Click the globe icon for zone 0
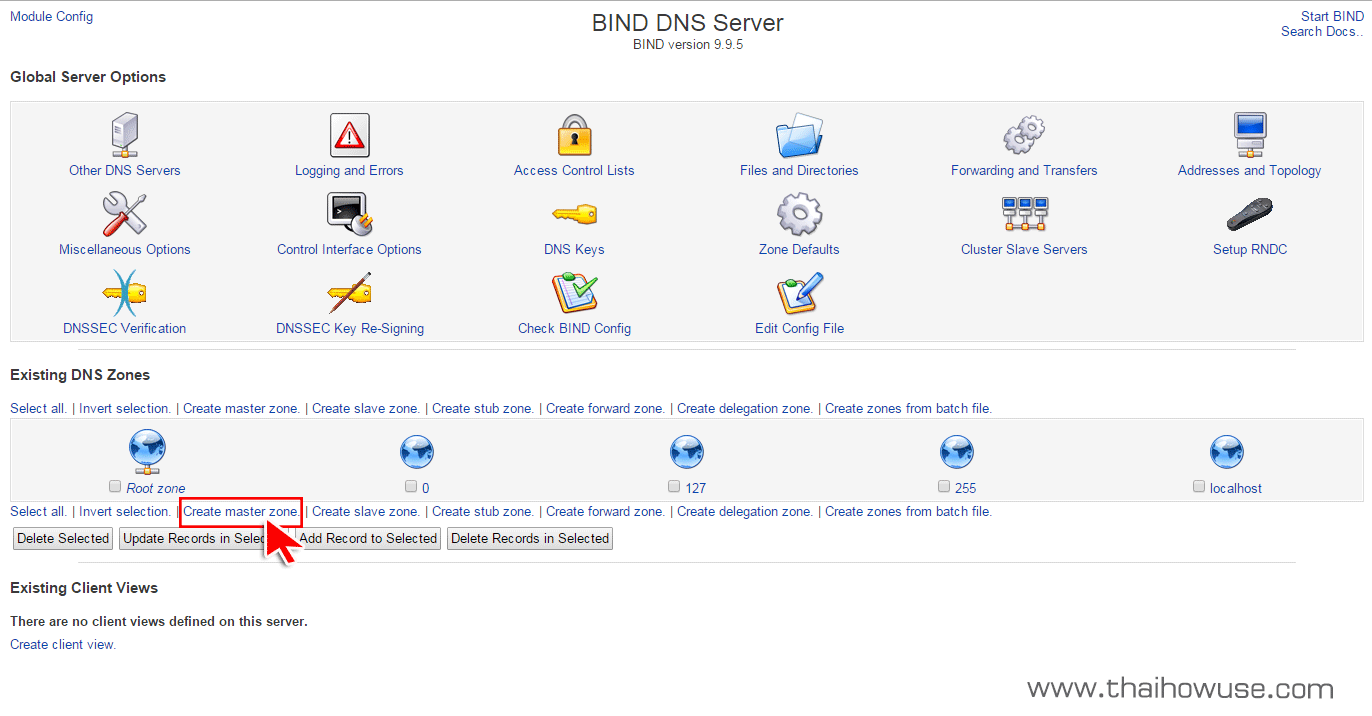This screenshot has height=716, width=1372. 417,452
